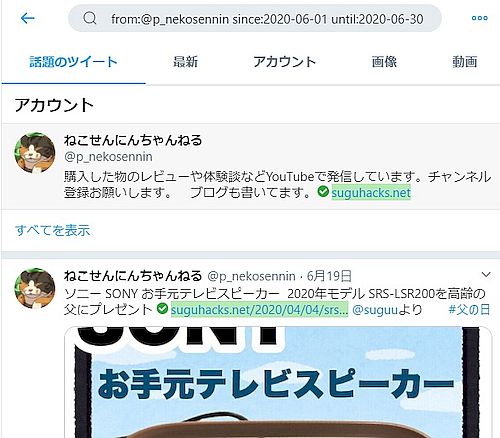Click the @p_nekosennin handle in the tweet header
Screen dimensions: 500x438
click(x=251, y=276)
